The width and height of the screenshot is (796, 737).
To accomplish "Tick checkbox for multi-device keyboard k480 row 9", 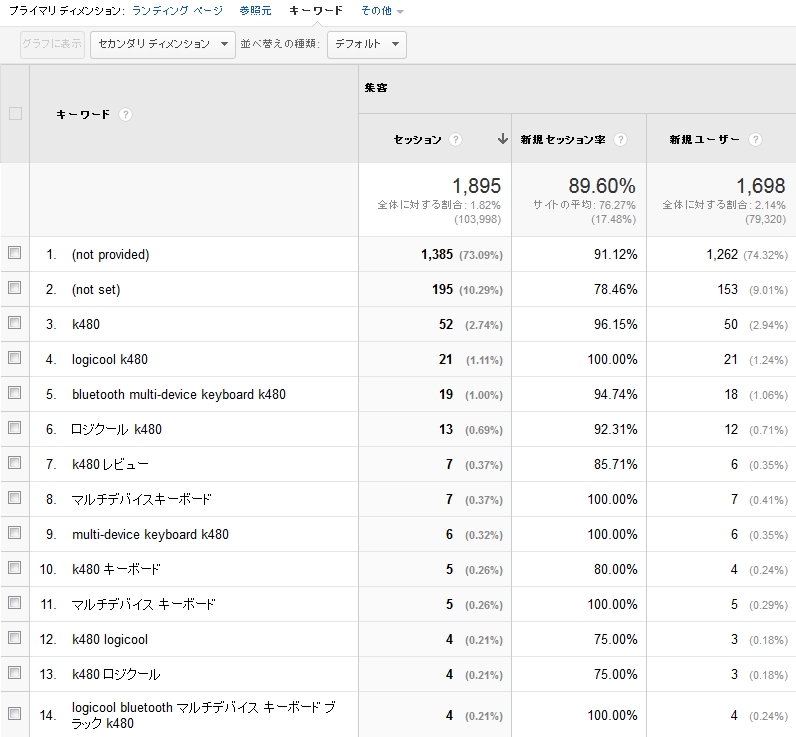I will [15, 533].
